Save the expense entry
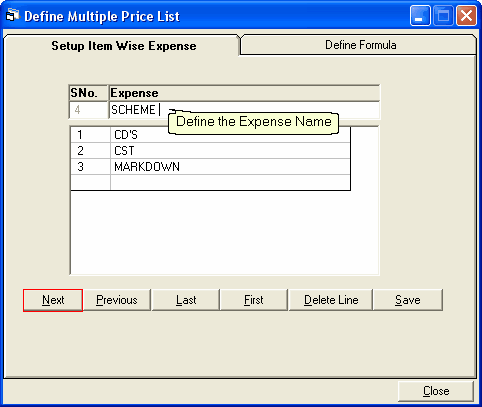This screenshot has width=482, height=407. click(x=408, y=300)
